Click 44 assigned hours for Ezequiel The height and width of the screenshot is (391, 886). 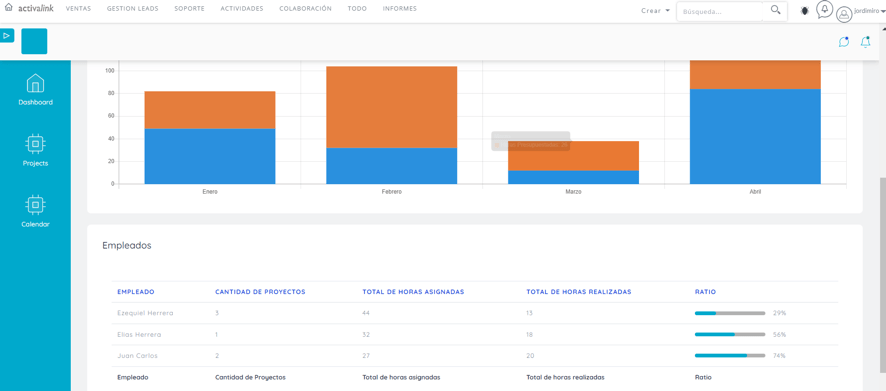[366, 313]
